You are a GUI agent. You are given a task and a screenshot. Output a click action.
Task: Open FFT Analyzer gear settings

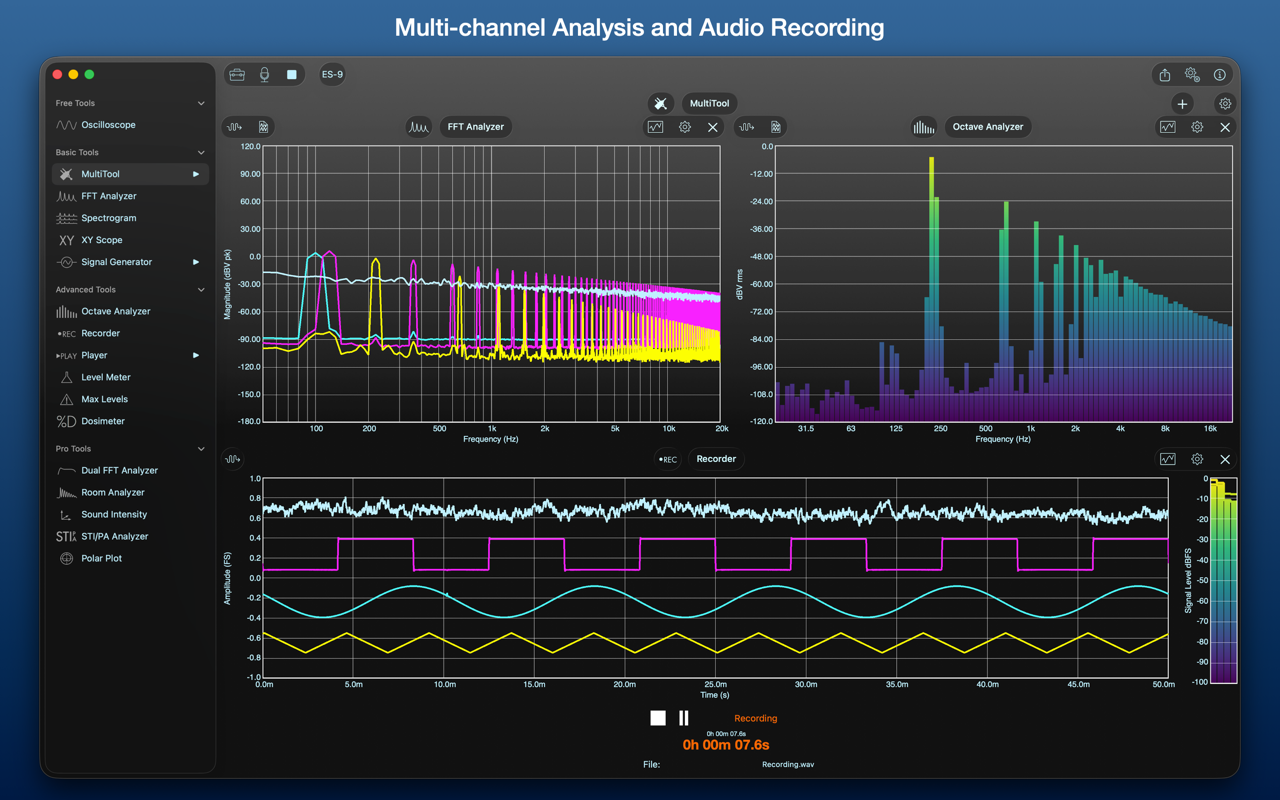pos(685,127)
